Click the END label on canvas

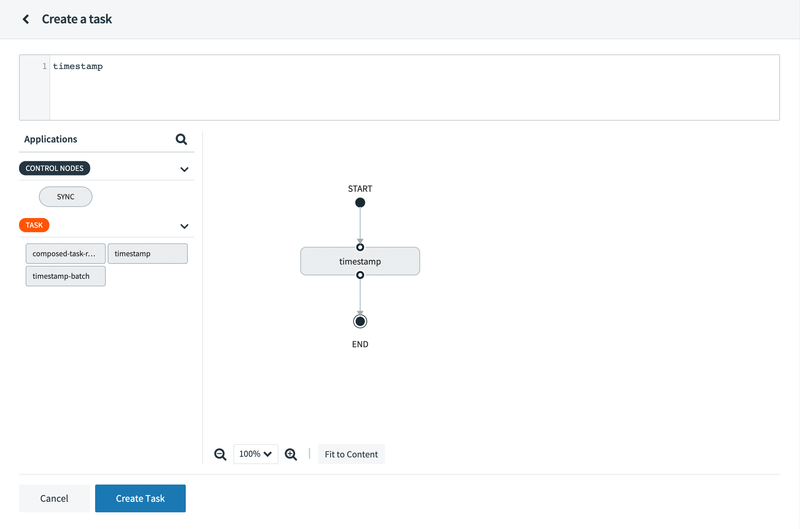(360, 344)
